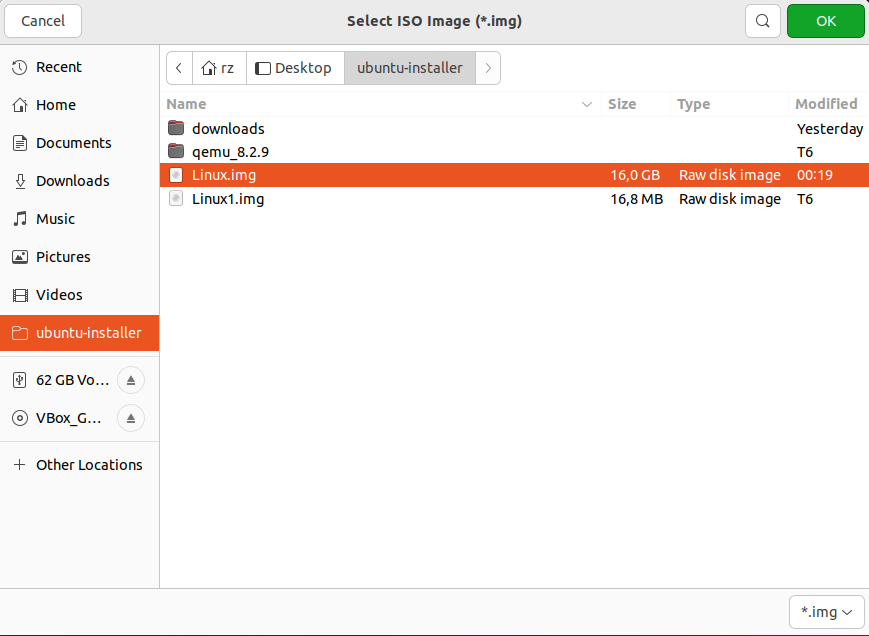The image size is (869, 636).
Task: Click the forward arrow in path bar
Action: [x=488, y=68]
